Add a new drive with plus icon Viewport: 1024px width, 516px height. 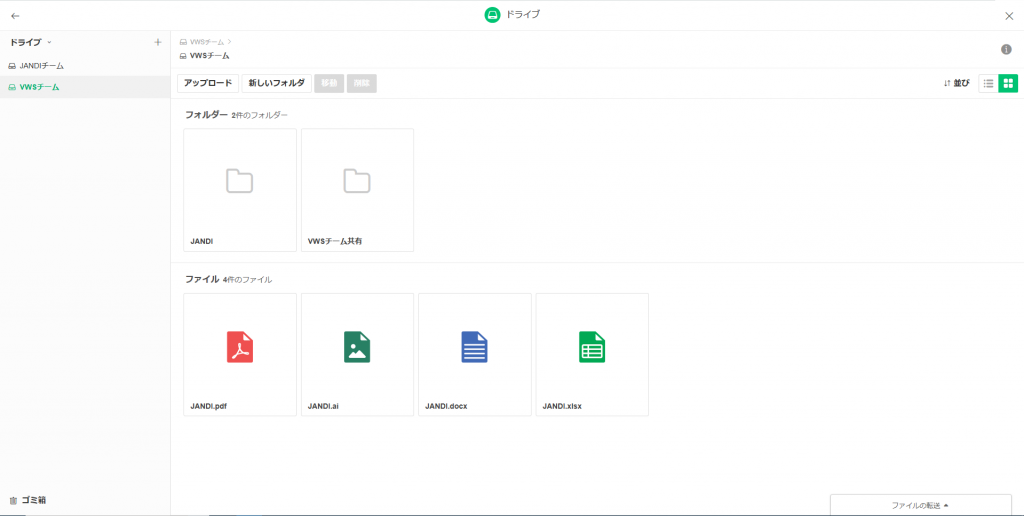[157, 42]
